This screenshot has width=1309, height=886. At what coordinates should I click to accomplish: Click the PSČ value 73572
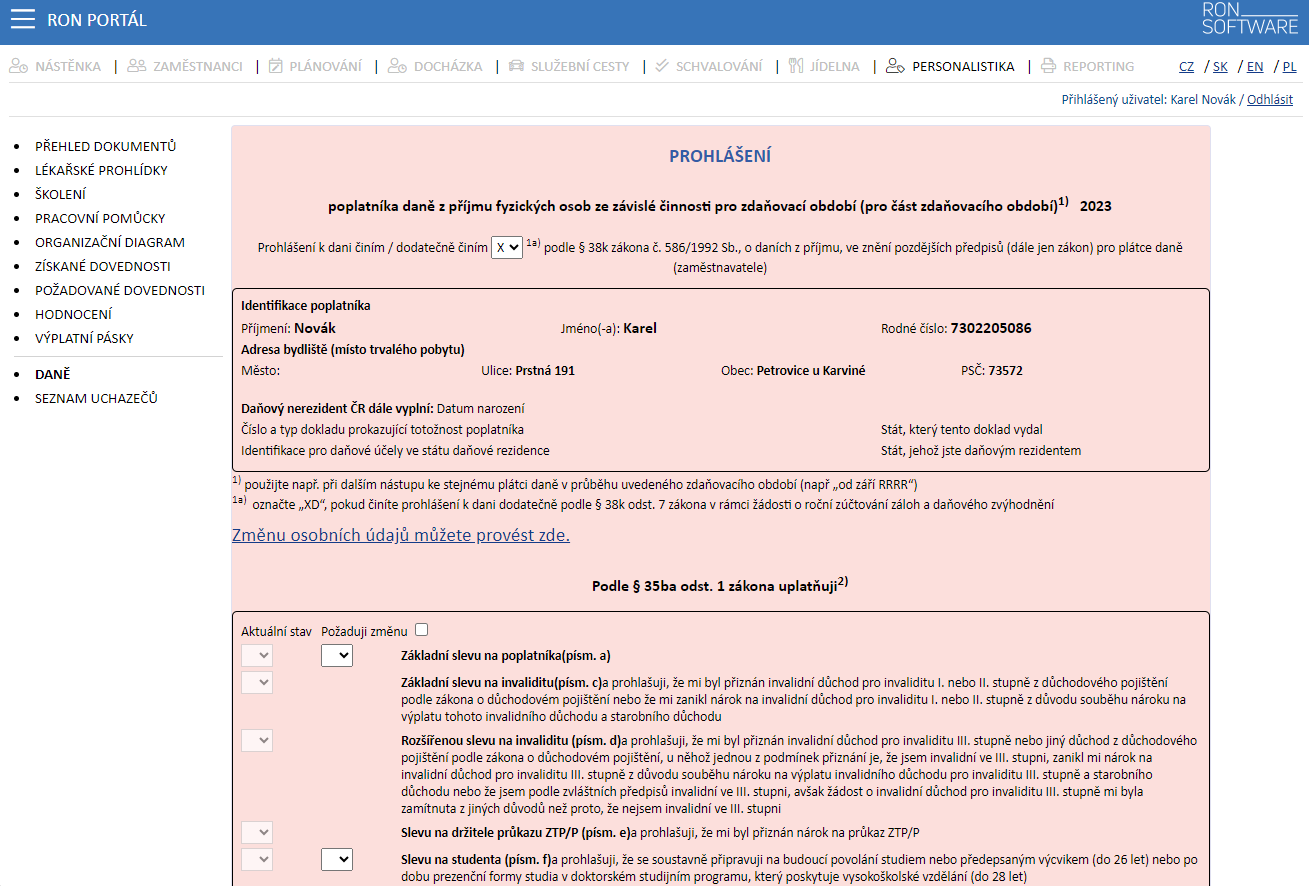1005,370
